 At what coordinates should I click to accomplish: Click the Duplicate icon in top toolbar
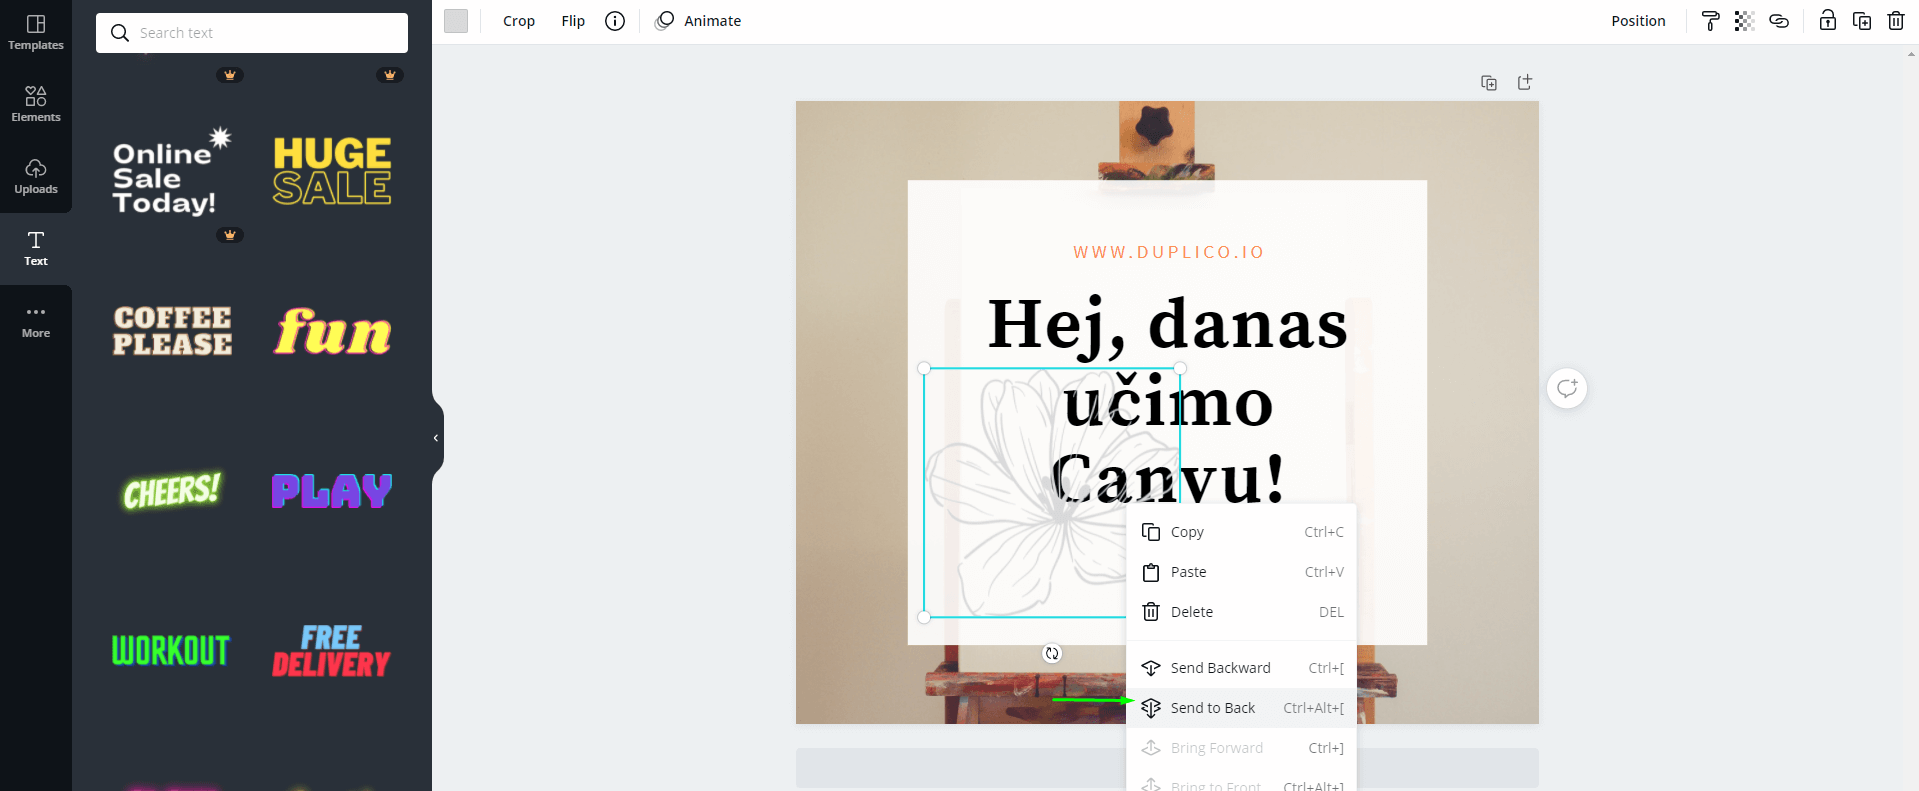tap(1861, 21)
